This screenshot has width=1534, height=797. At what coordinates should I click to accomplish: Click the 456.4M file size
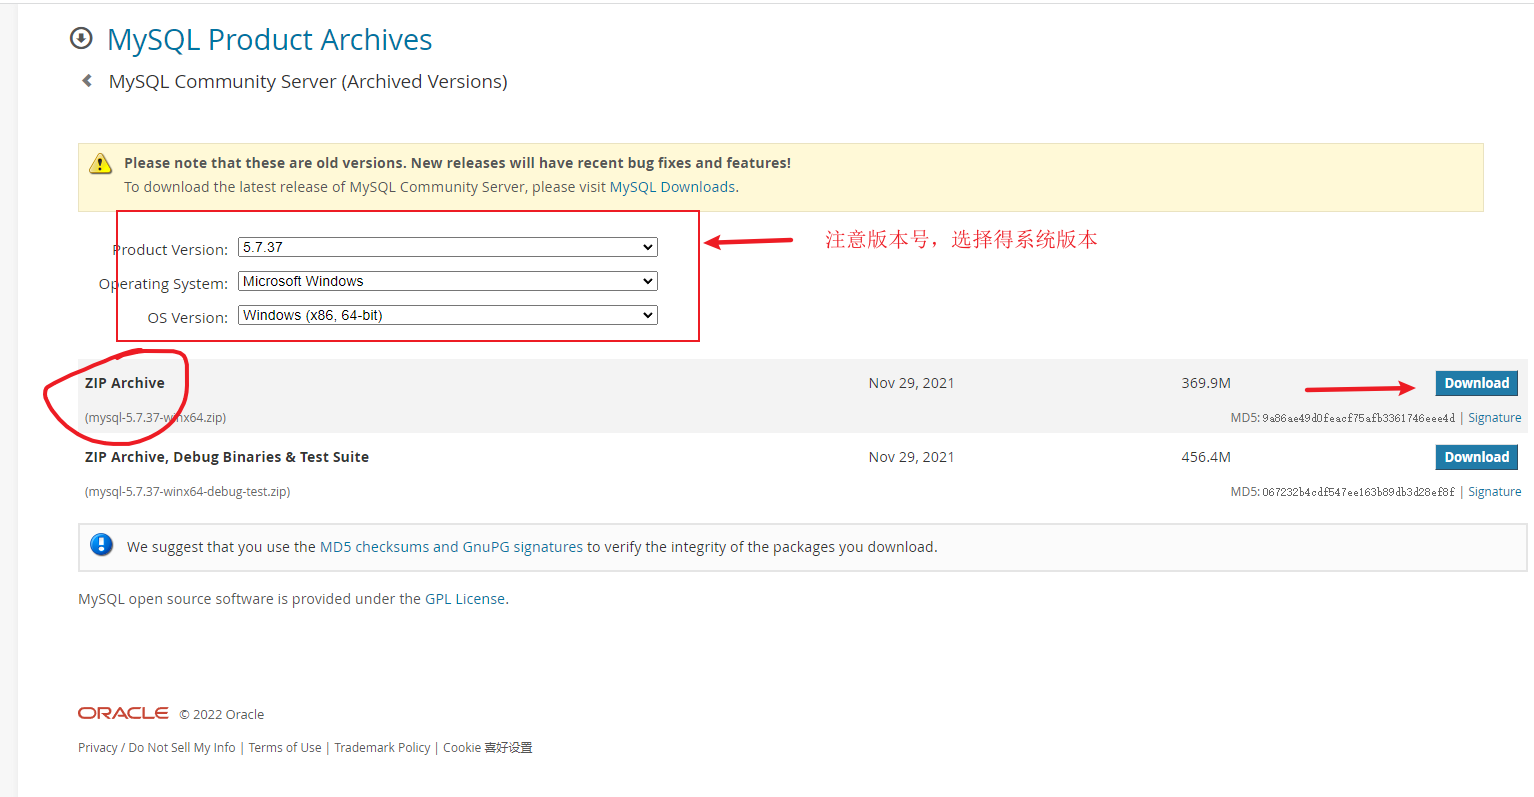coord(1206,457)
